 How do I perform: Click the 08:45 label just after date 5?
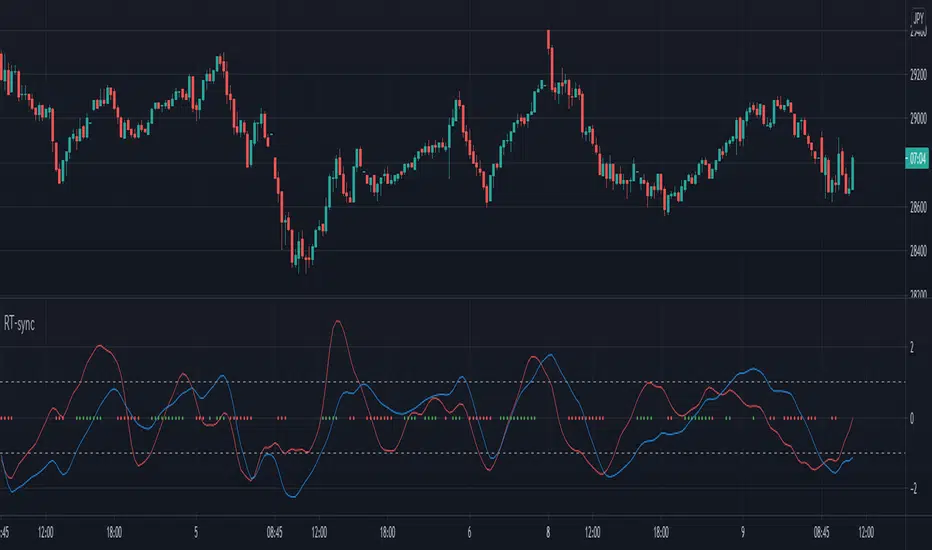(x=275, y=532)
